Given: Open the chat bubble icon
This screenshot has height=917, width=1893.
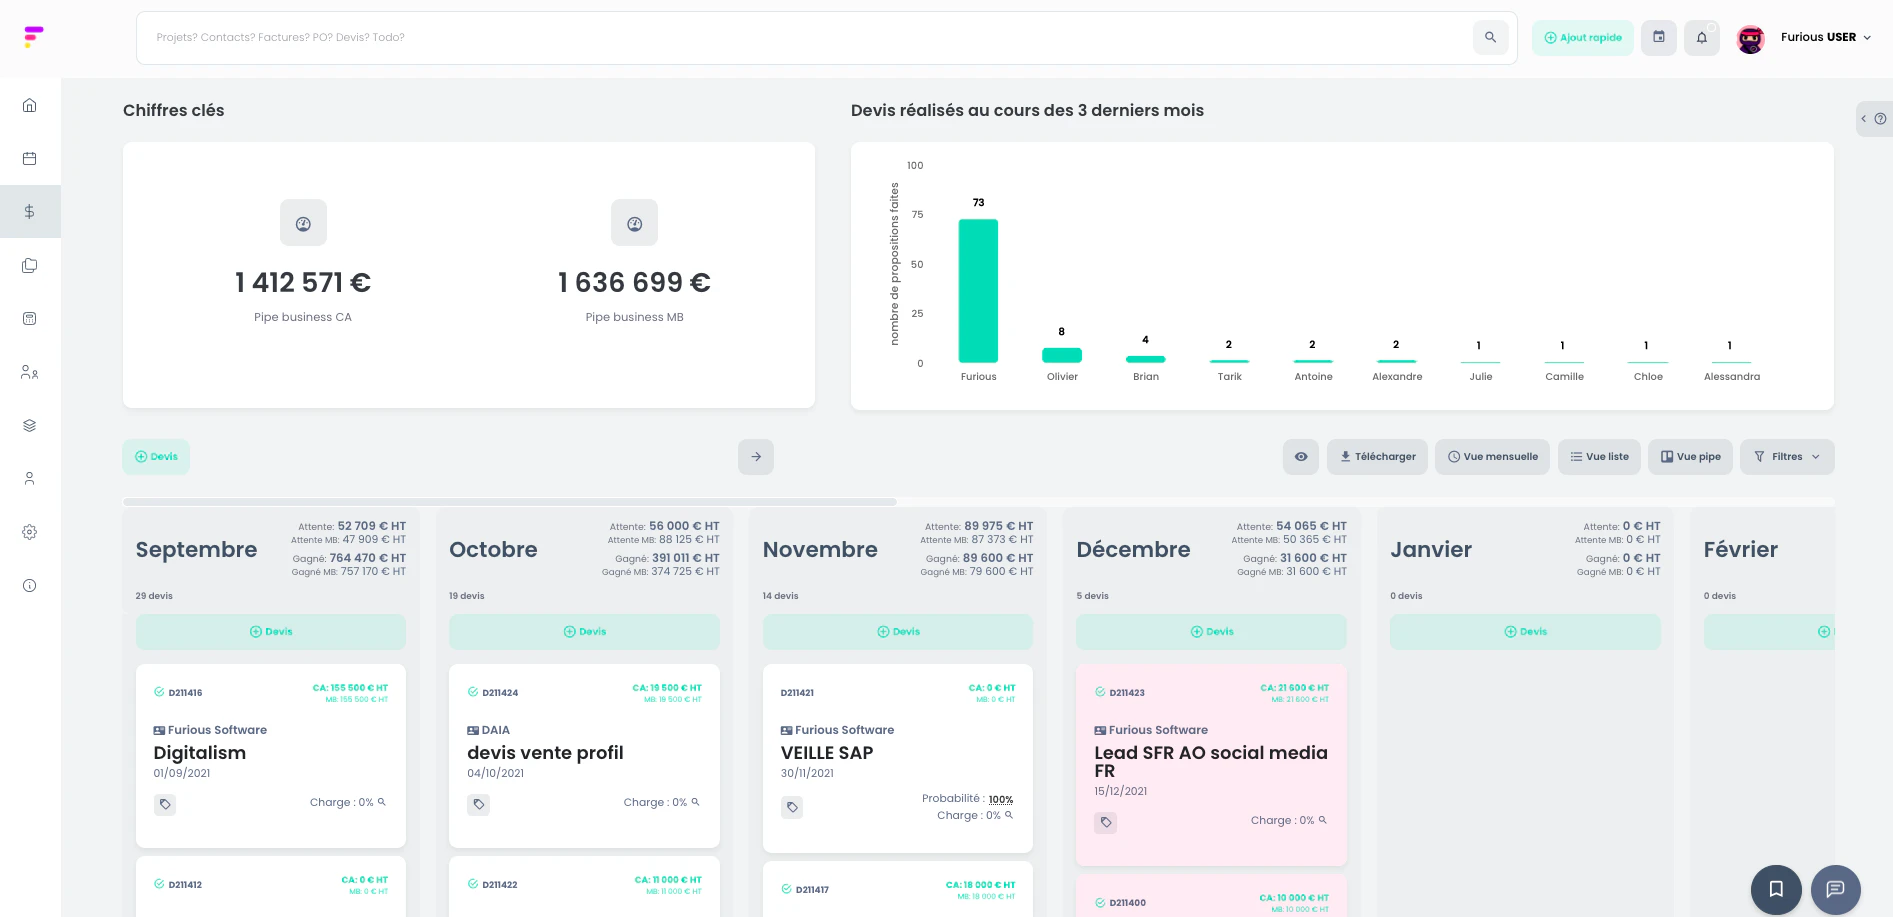Looking at the screenshot, I should tap(1835, 889).
